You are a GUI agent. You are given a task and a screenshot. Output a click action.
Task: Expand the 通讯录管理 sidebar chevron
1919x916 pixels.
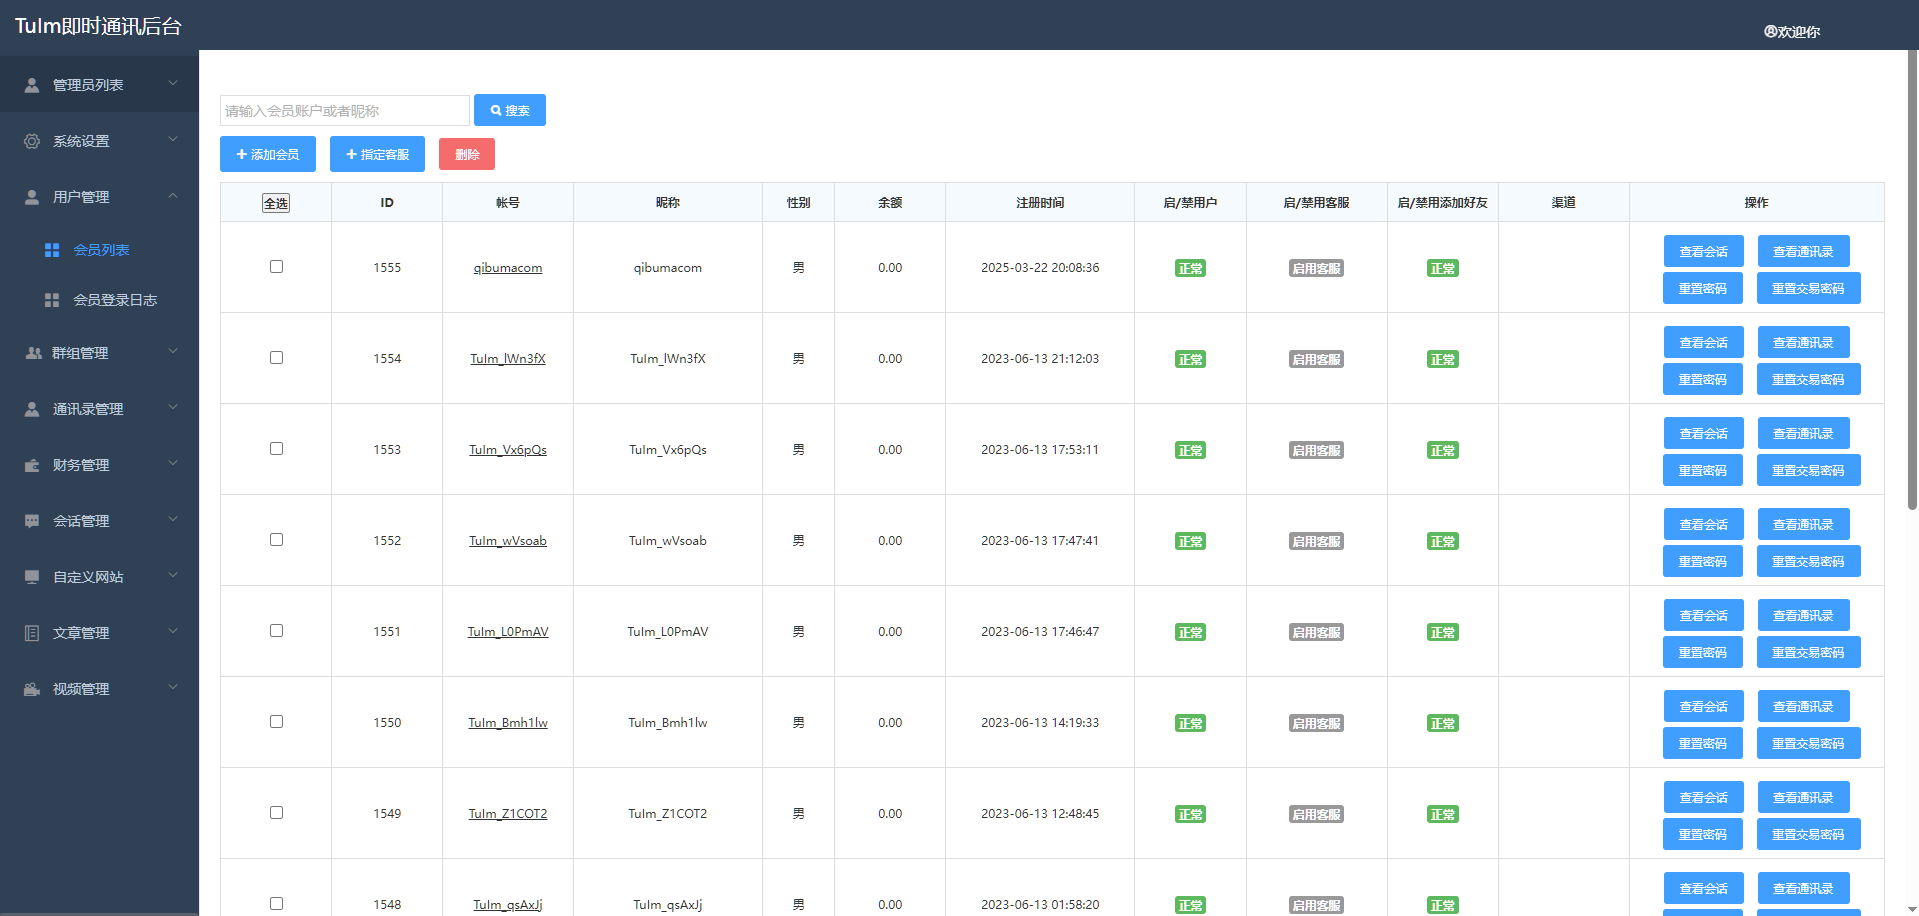pos(173,408)
